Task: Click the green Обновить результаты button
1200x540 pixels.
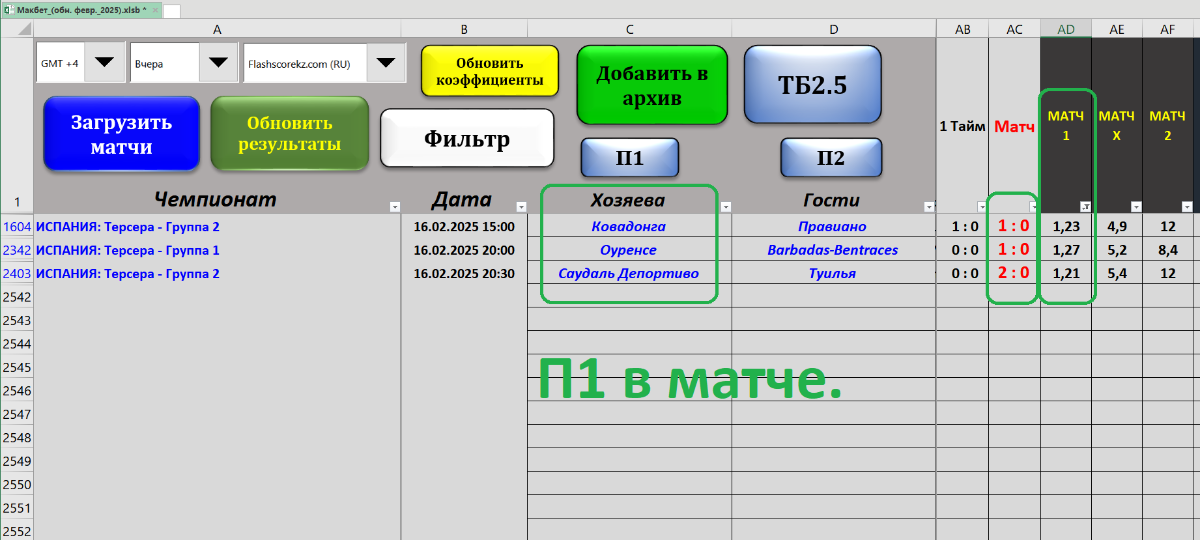Action: pyautogui.click(x=289, y=134)
